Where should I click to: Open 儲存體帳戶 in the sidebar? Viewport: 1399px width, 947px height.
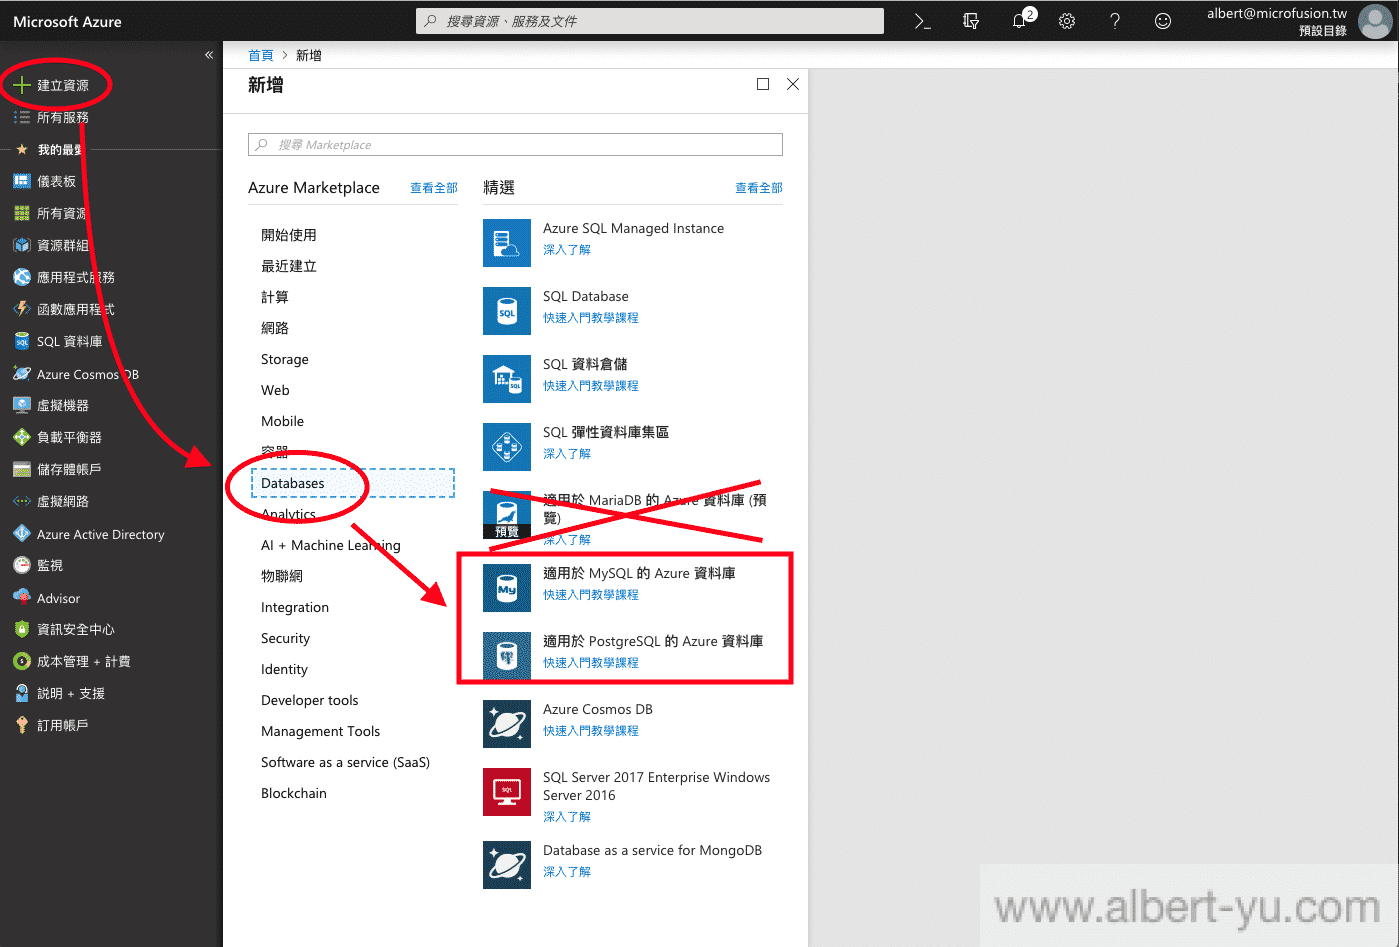pos(57,469)
